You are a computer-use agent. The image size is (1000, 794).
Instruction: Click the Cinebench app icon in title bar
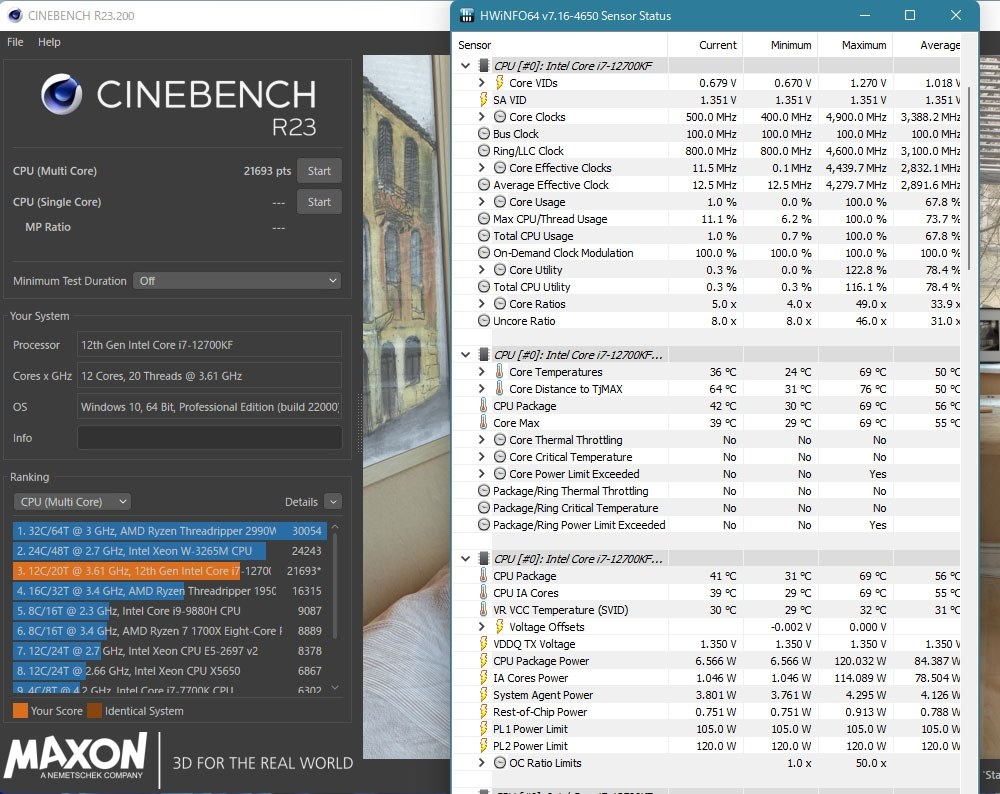[x=14, y=15]
